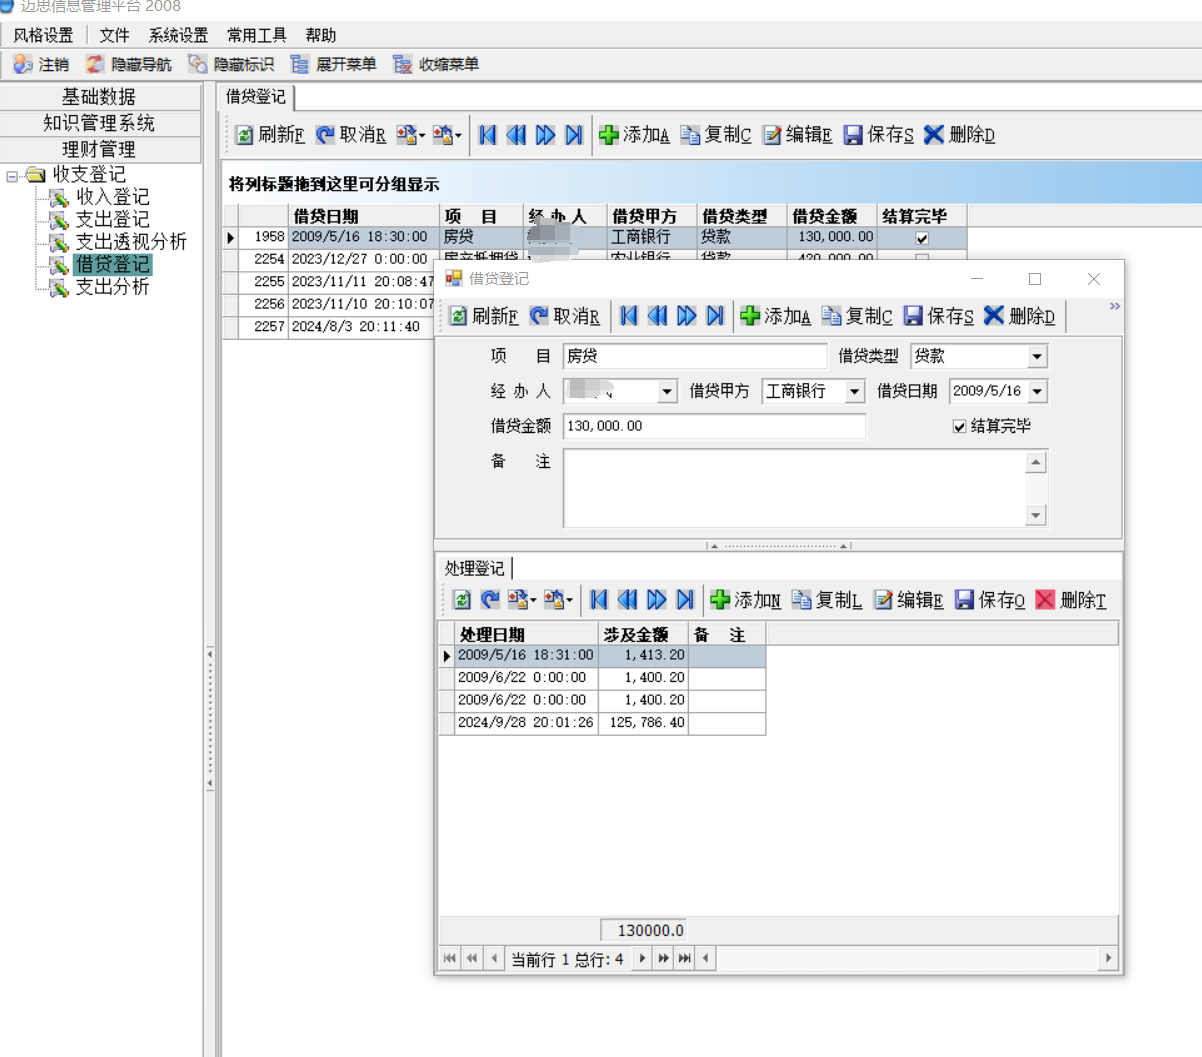Collapse the 收支登记 tree node

point(12,176)
